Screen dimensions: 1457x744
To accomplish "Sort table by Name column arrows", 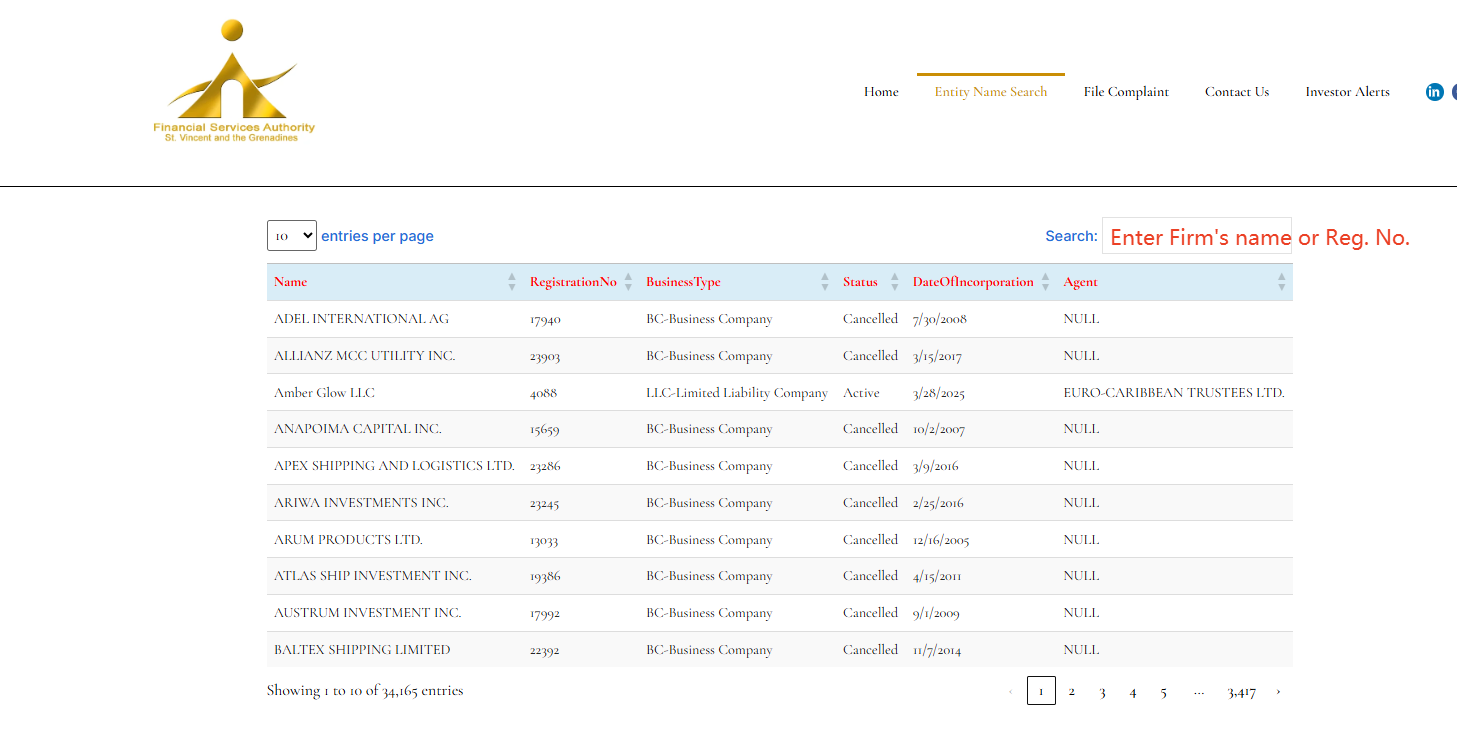I will click(x=512, y=282).
